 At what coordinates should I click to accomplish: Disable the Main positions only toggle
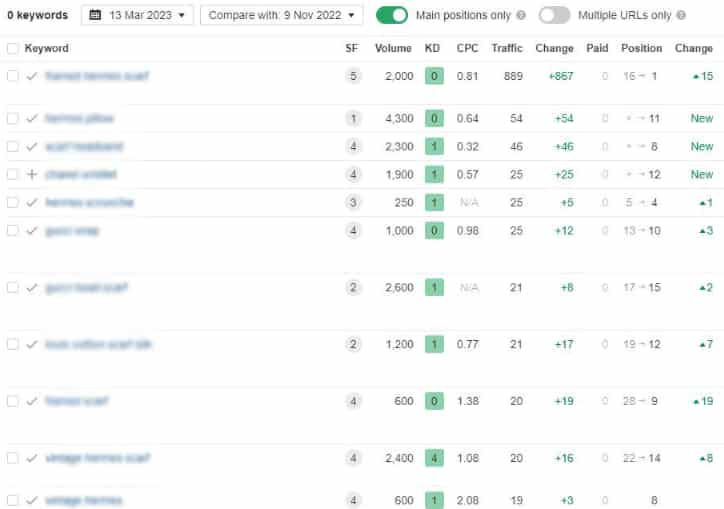[x=392, y=15]
